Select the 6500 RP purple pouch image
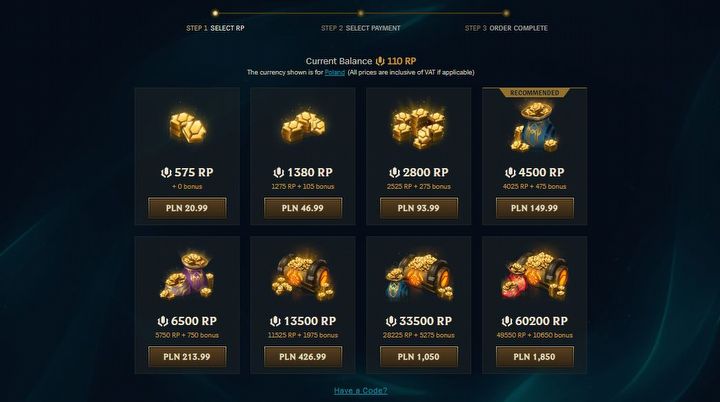Image resolution: width=720 pixels, height=402 pixels. point(187,276)
